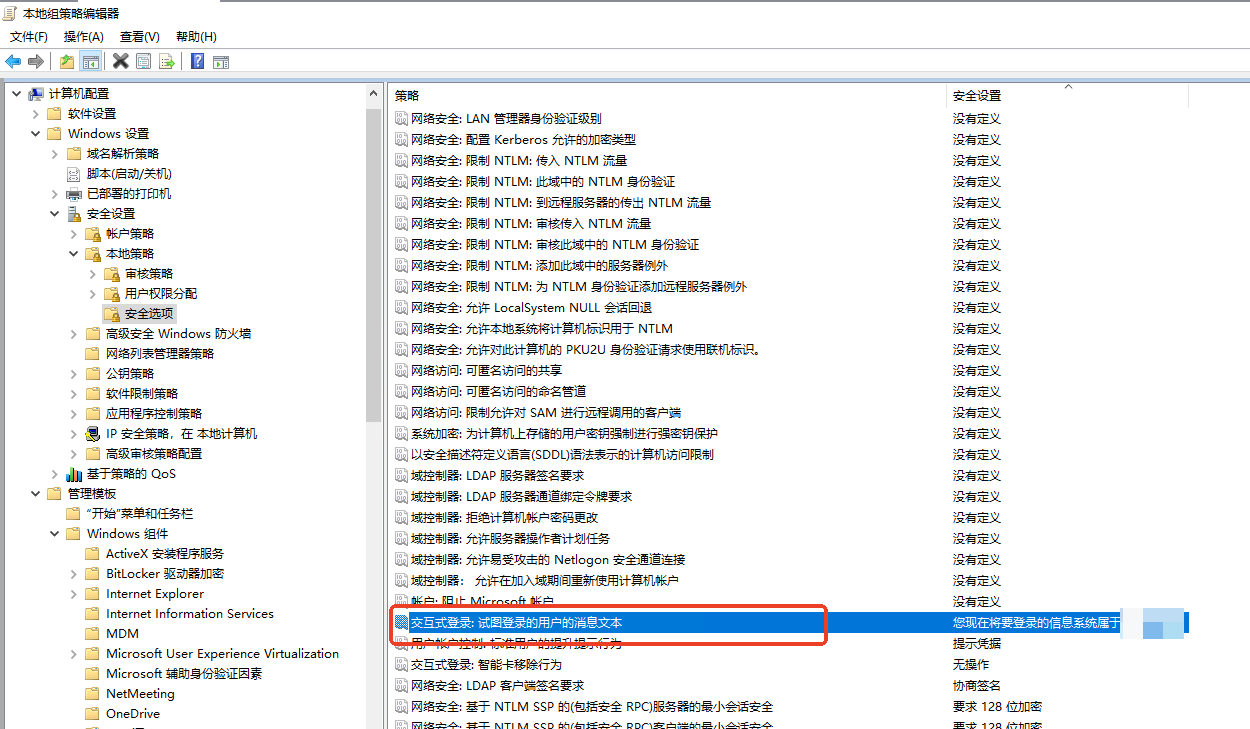Click the IP 安全策略 tree icon

tap(92, 433)
